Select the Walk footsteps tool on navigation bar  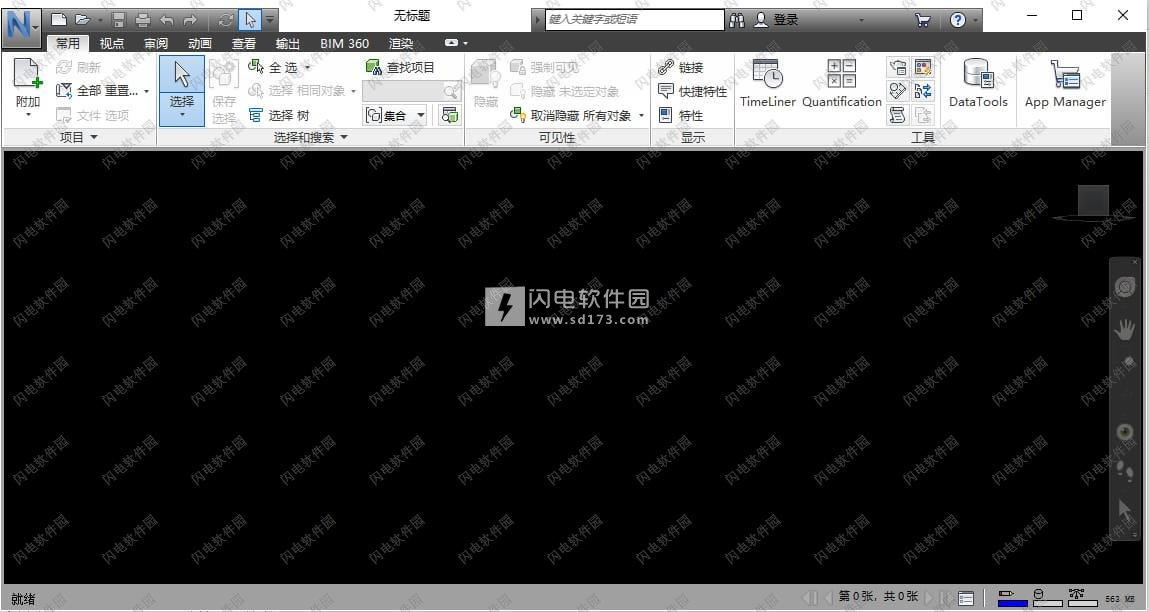click(x=1125, y=471)
